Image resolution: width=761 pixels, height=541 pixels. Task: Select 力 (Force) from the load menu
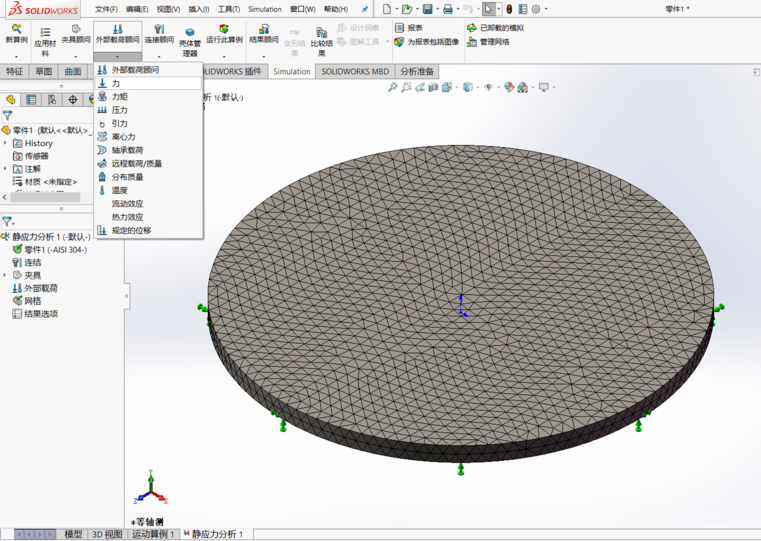click(x=149, y=83)
